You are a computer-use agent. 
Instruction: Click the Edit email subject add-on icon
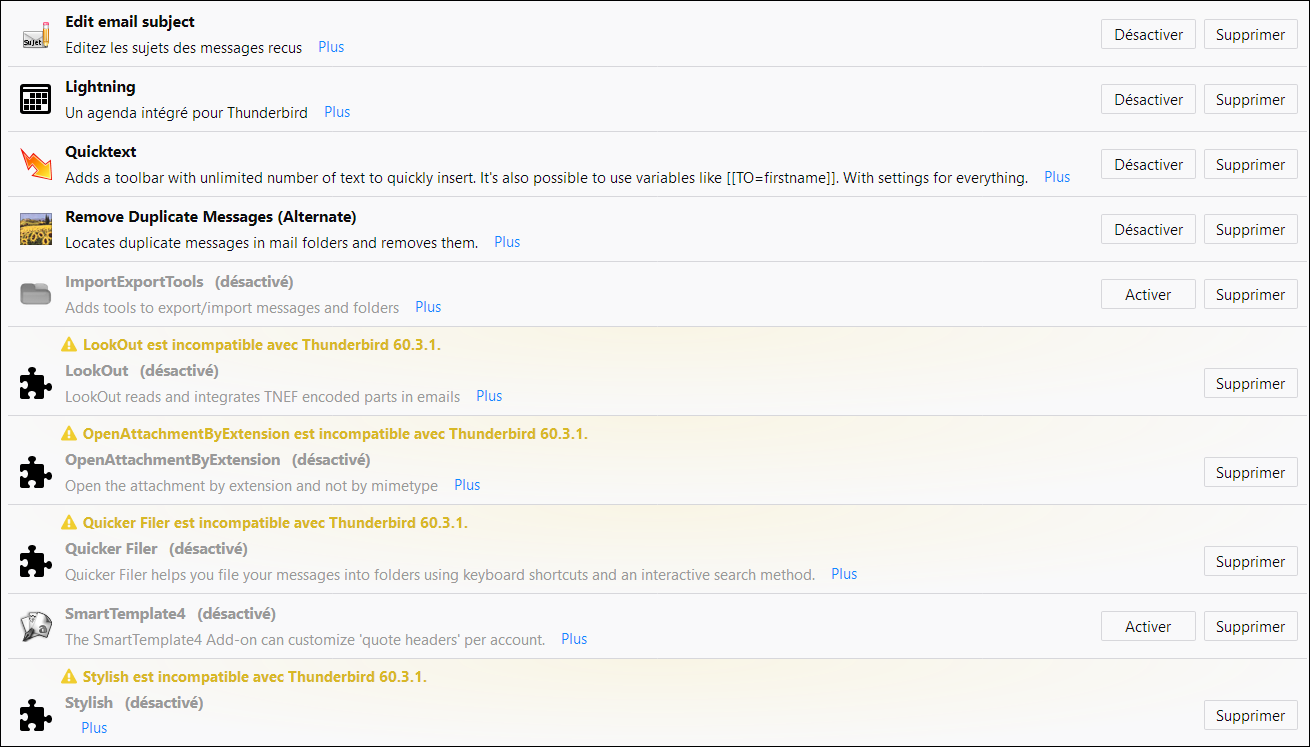(x=36, y=35)
